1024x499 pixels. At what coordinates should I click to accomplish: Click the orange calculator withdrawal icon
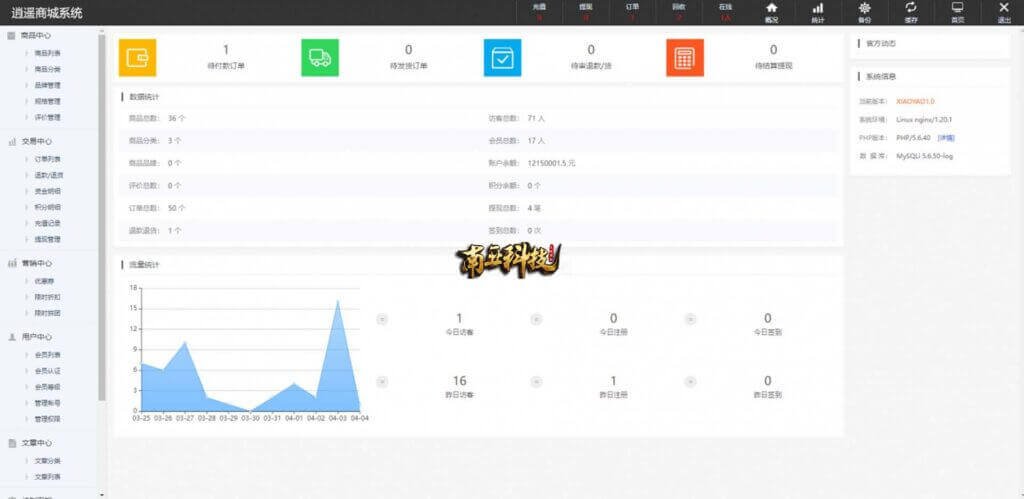685,58
